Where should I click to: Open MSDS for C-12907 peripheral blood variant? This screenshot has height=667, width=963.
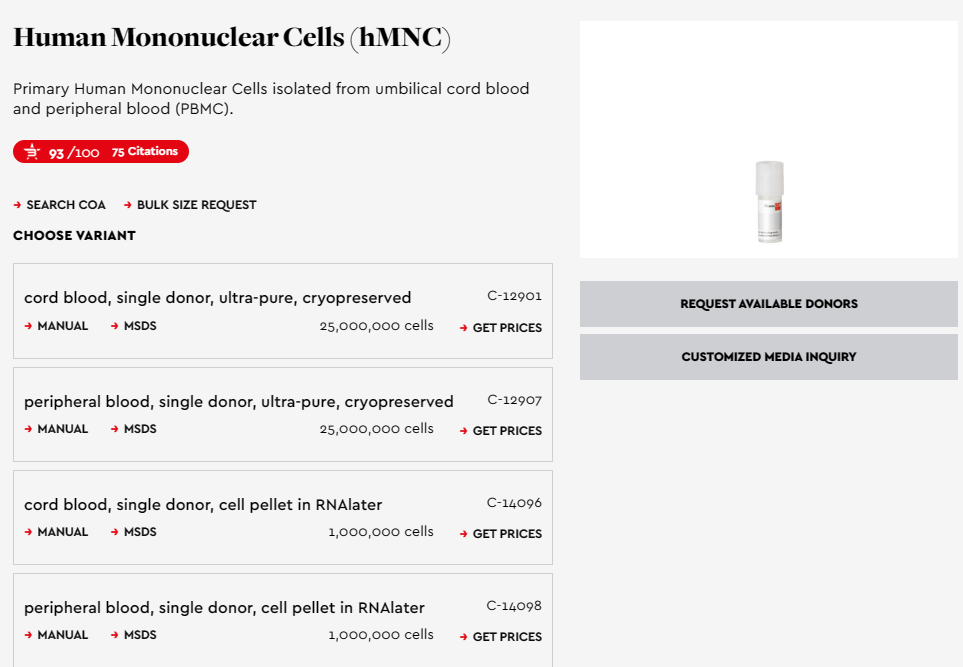coord(133,429)
